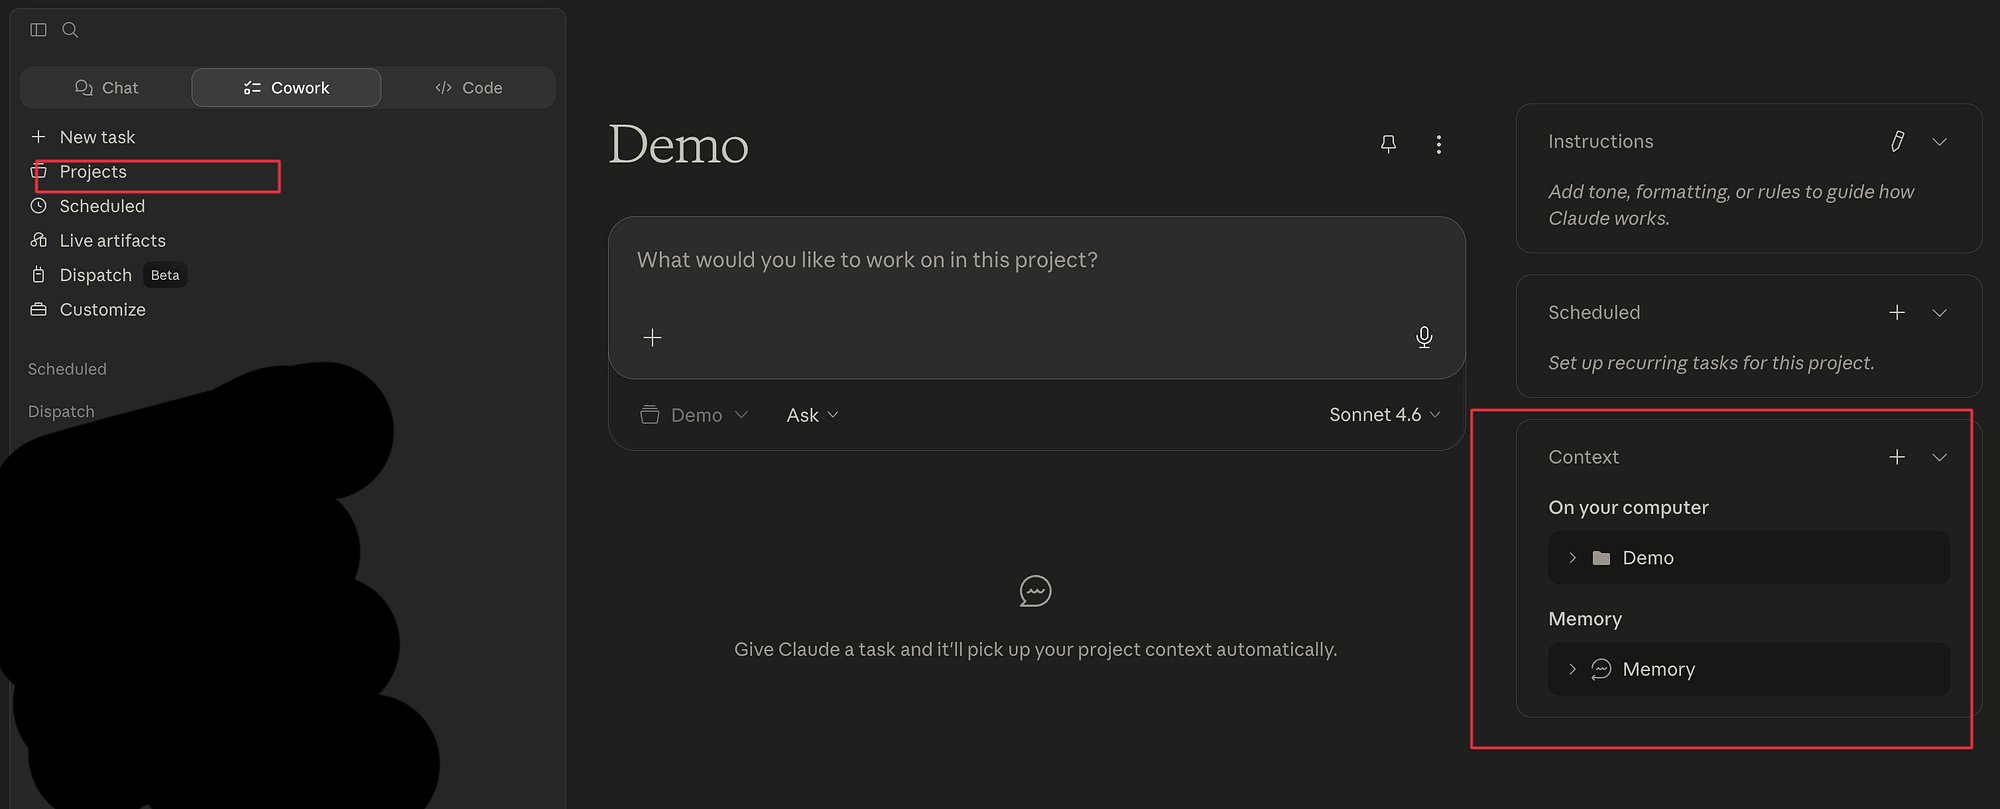This screenshot has width=2000, height=809.
Task: Expand the Memory tree item
Action: pos(1572,669)
